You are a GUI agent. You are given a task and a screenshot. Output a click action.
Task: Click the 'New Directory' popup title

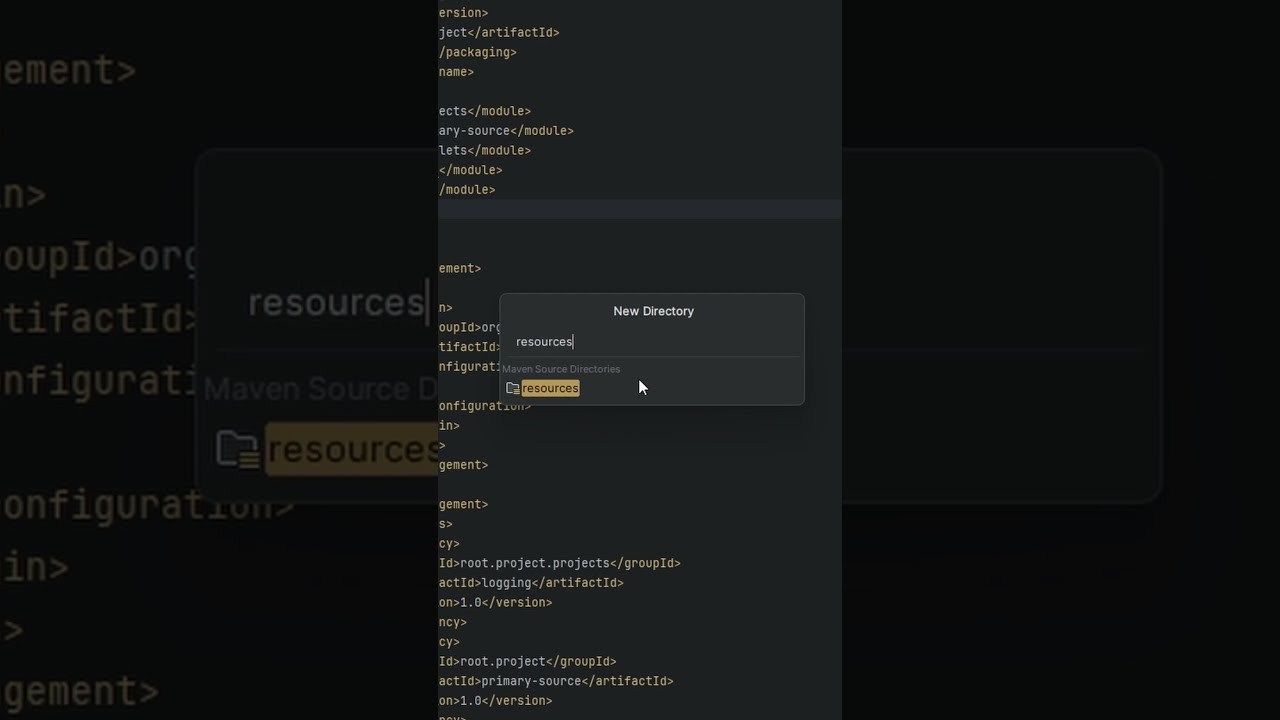click(653, 311)
